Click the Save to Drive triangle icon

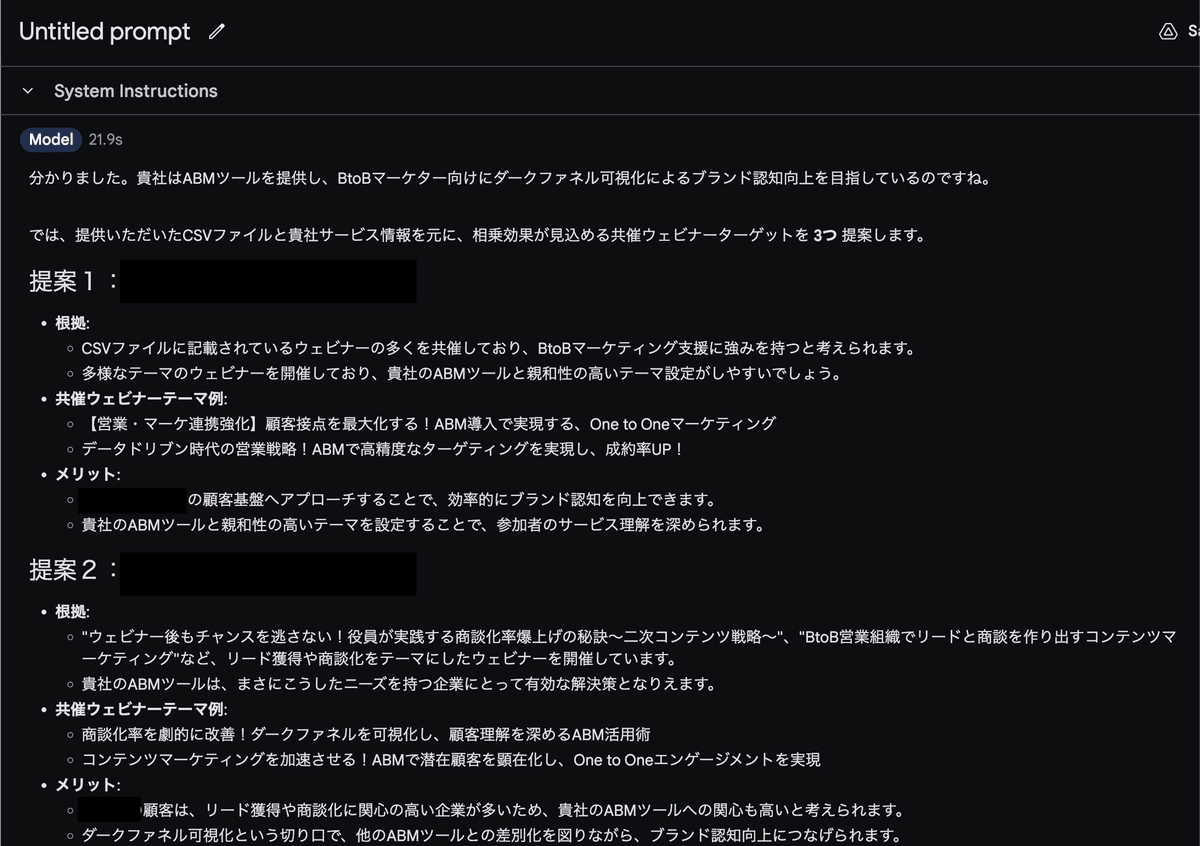1168,31
